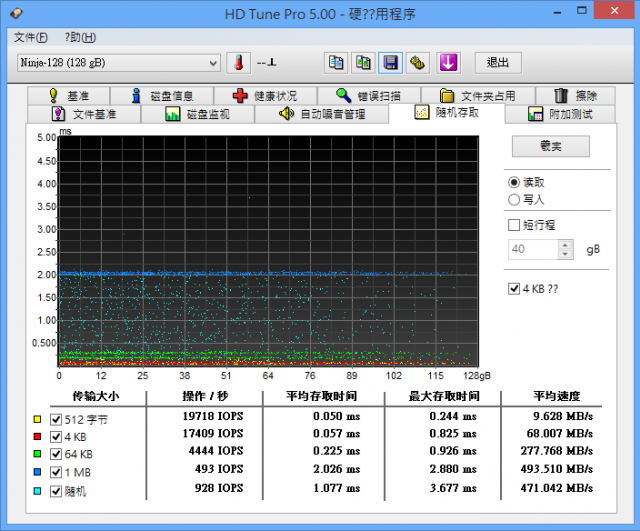Viewport: 640px width, 531px height.
Task: Toggle the 4 KB ?? alignment checkbox
Action: click(514, 289)
